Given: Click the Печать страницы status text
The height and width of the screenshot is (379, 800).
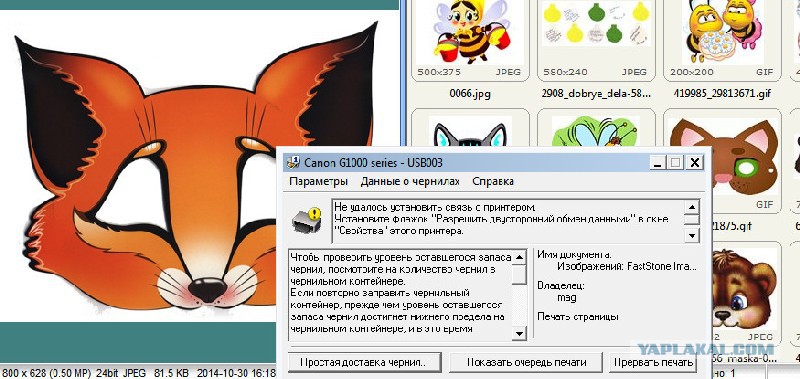Looking at the screenshot, I should pyautogui.click(x=578, y=317).
